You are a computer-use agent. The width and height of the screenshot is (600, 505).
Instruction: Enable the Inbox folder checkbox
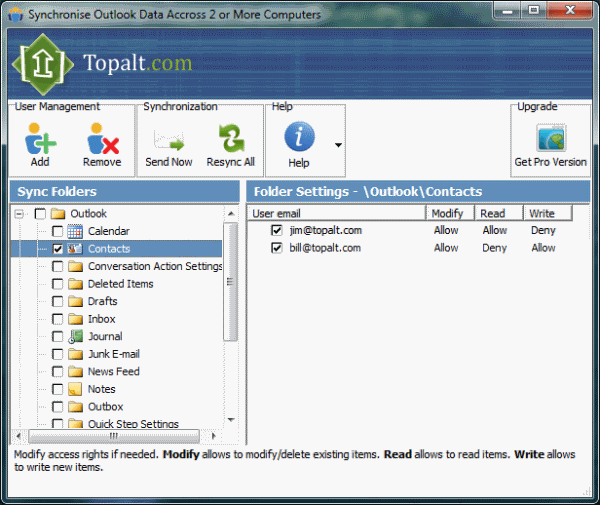pyautogui.click(x=58, y=319)
